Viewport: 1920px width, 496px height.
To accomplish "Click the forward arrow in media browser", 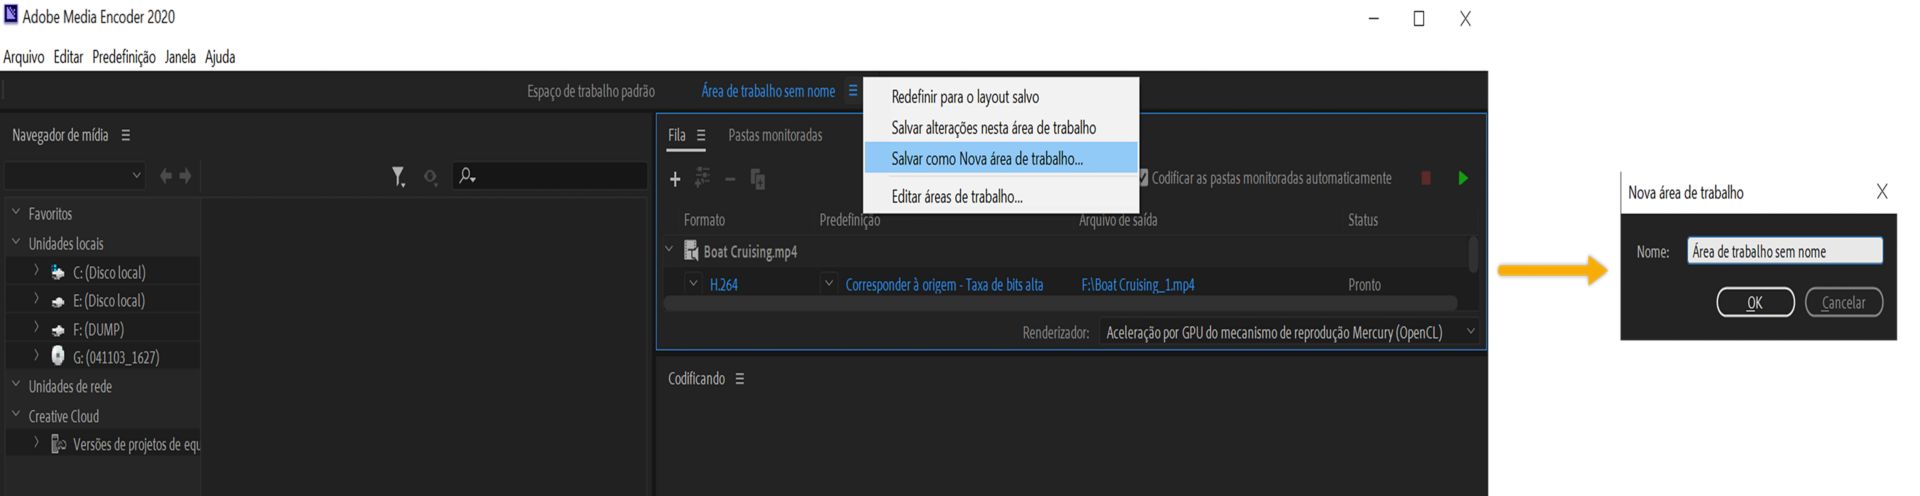I will [185, 176].
